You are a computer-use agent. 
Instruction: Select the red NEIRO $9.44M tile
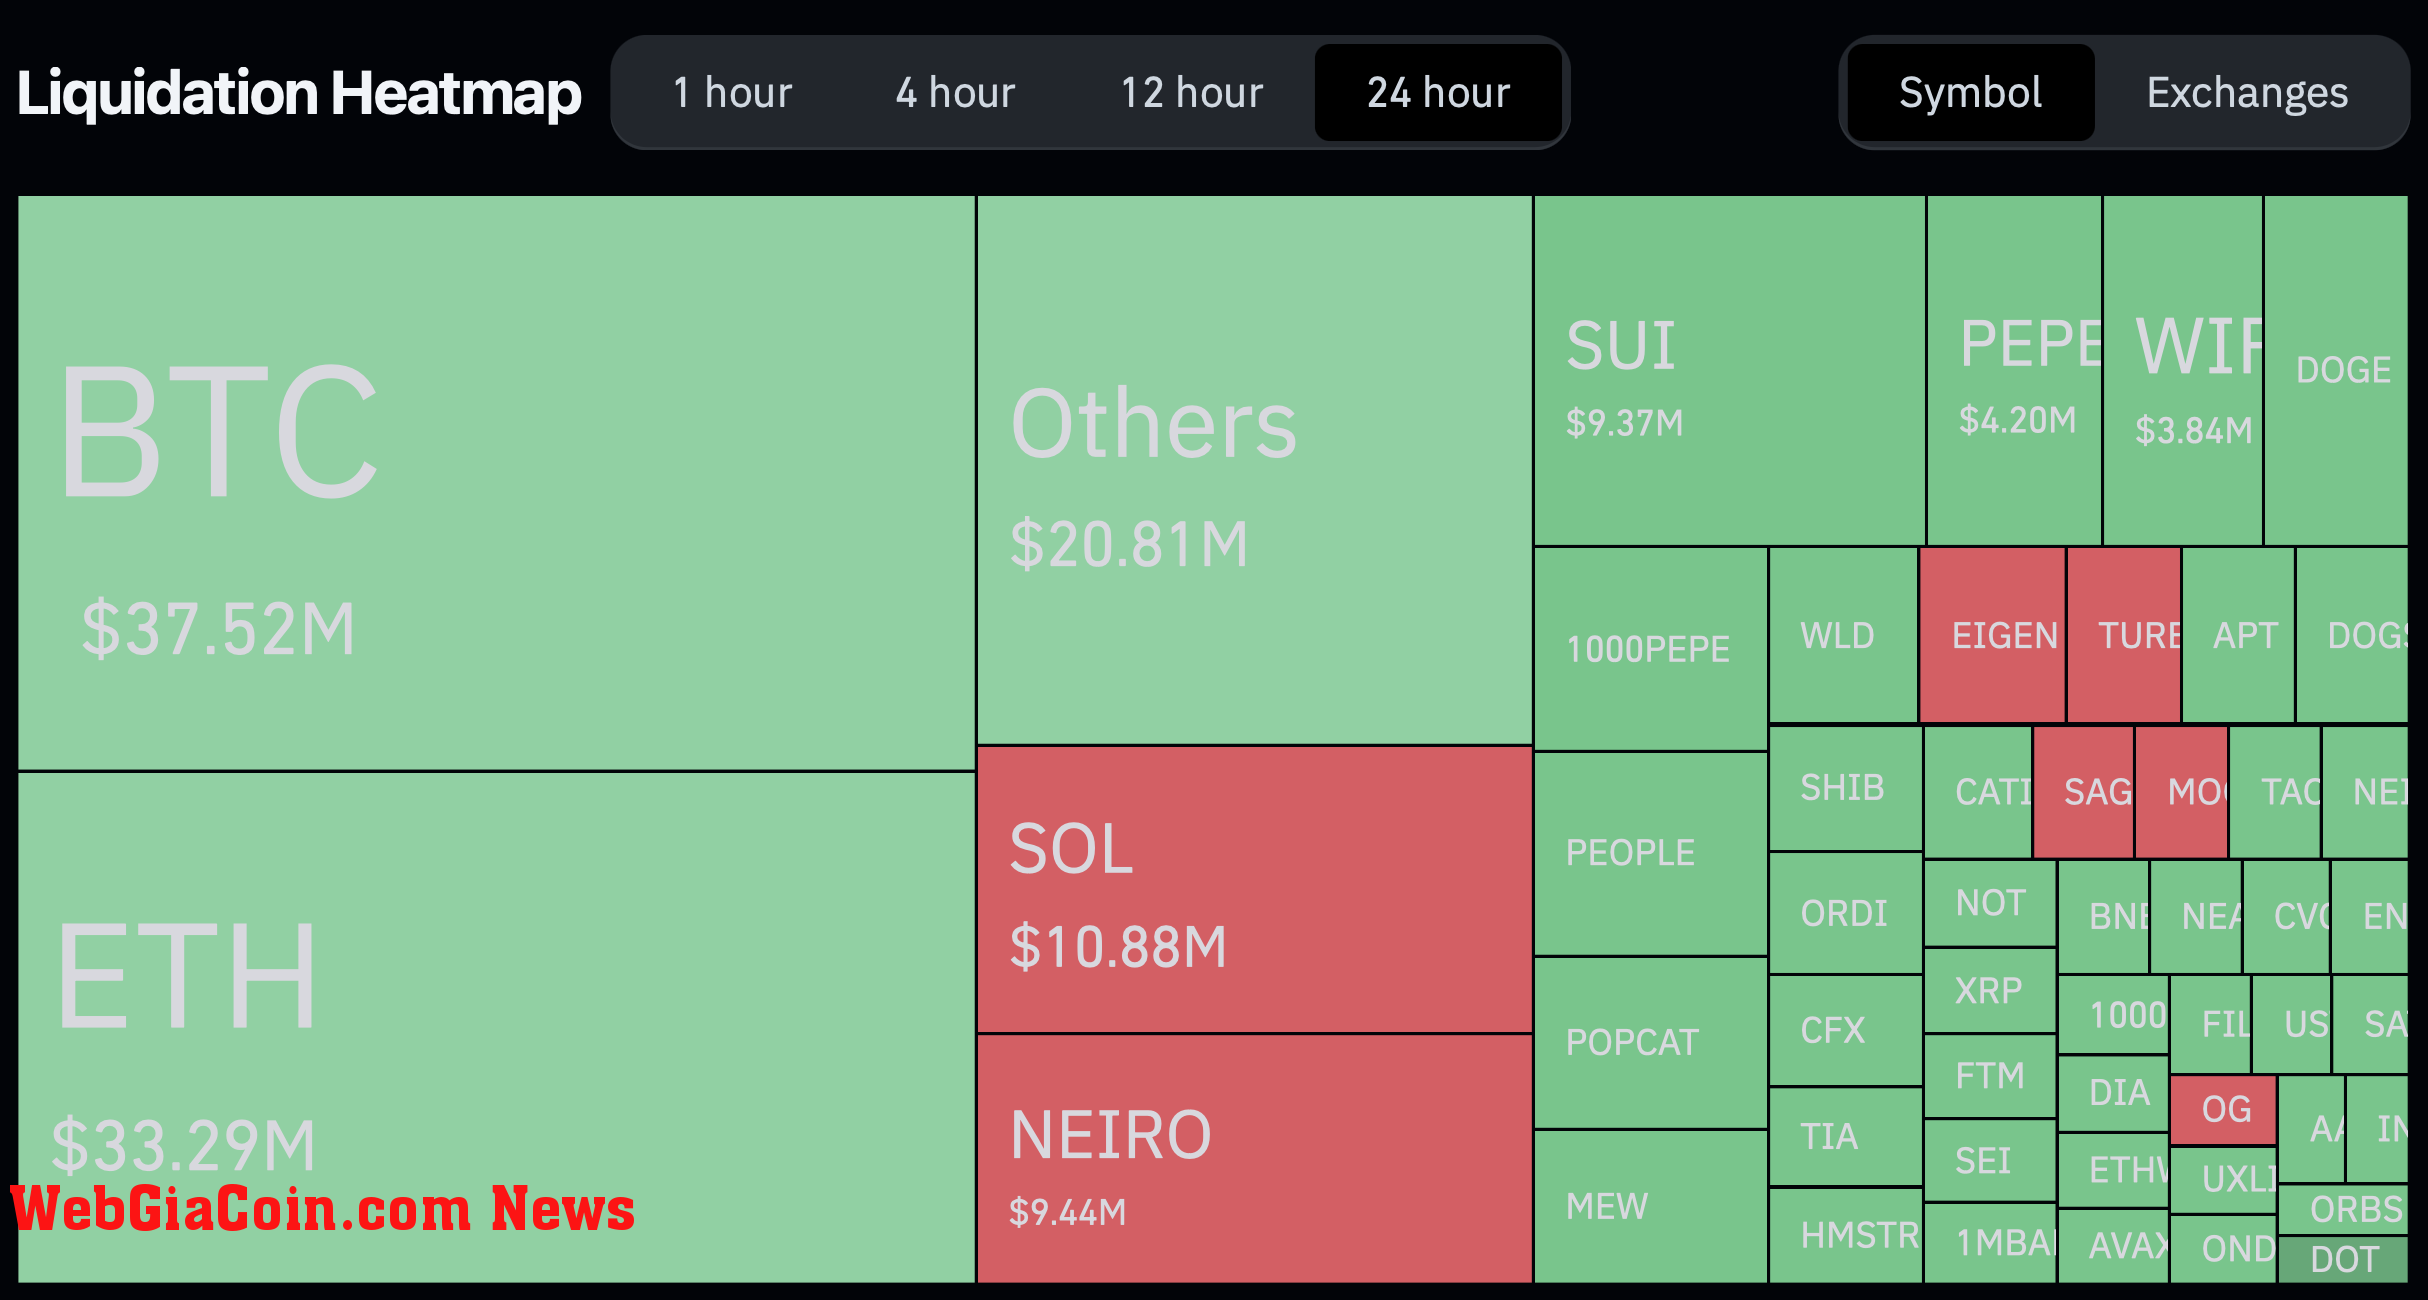pos(1254,1159)
